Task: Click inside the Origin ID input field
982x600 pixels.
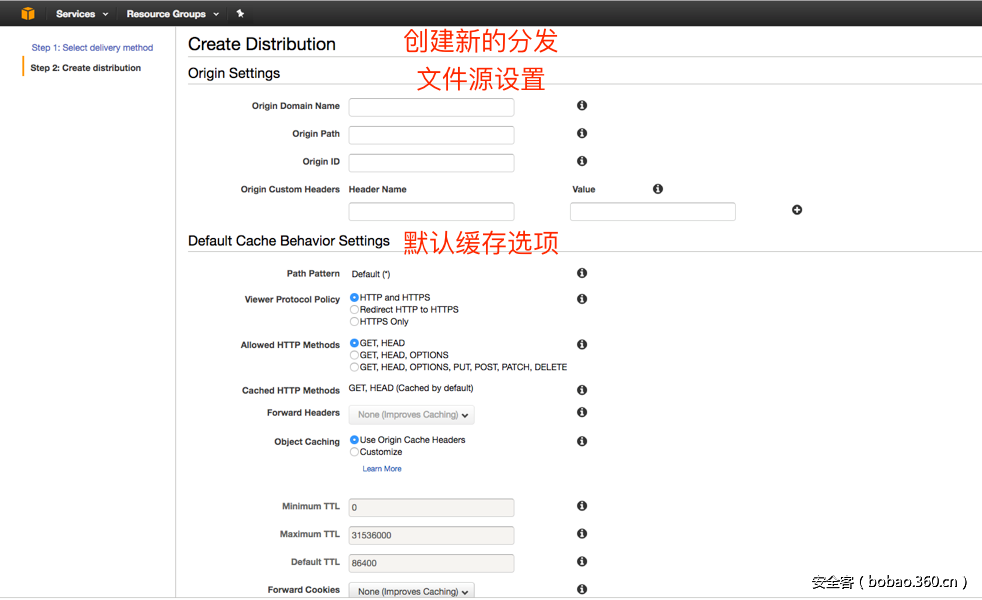Action: coord(431,162)
